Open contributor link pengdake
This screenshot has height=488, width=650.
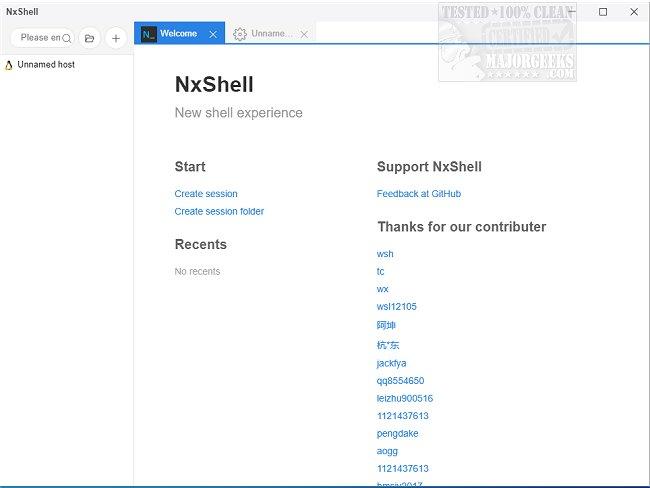(x=397, y=434)
